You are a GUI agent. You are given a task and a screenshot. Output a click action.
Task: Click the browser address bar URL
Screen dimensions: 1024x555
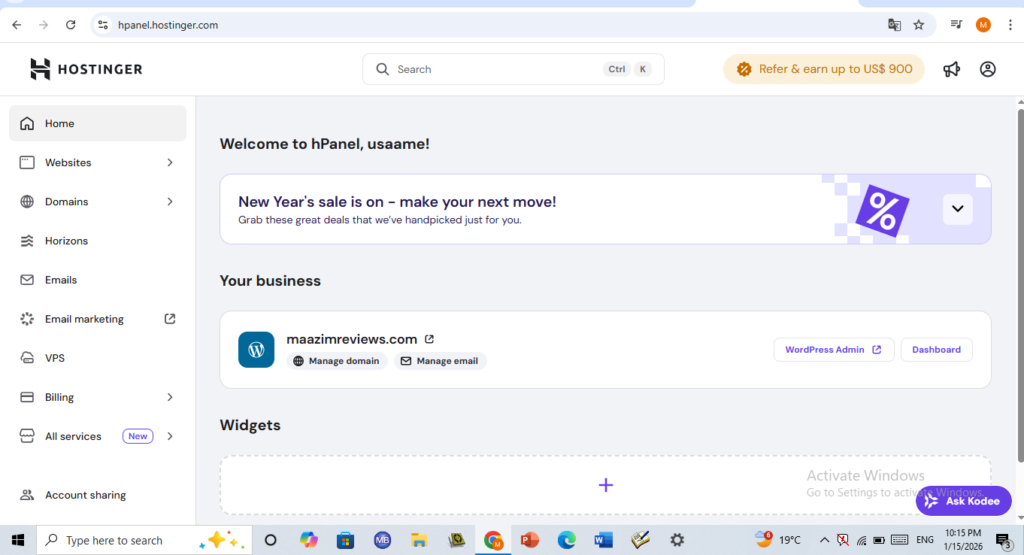(x=168, y=25)
